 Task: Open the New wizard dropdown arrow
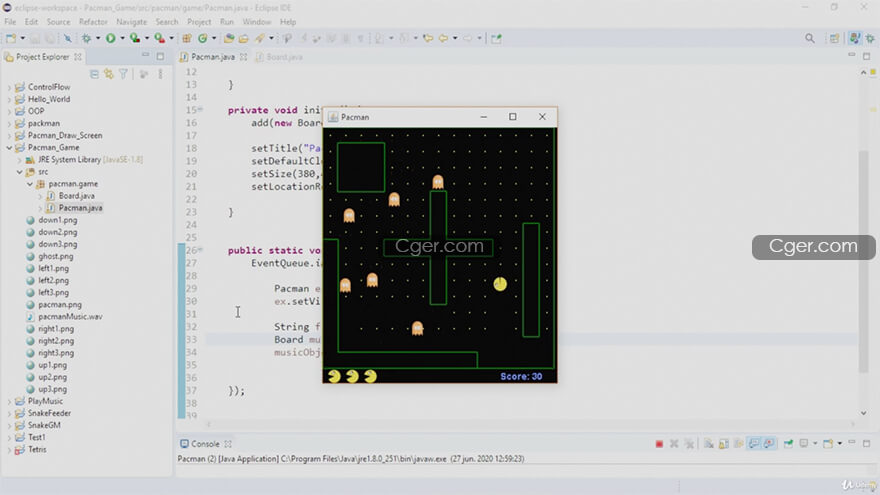22,38
